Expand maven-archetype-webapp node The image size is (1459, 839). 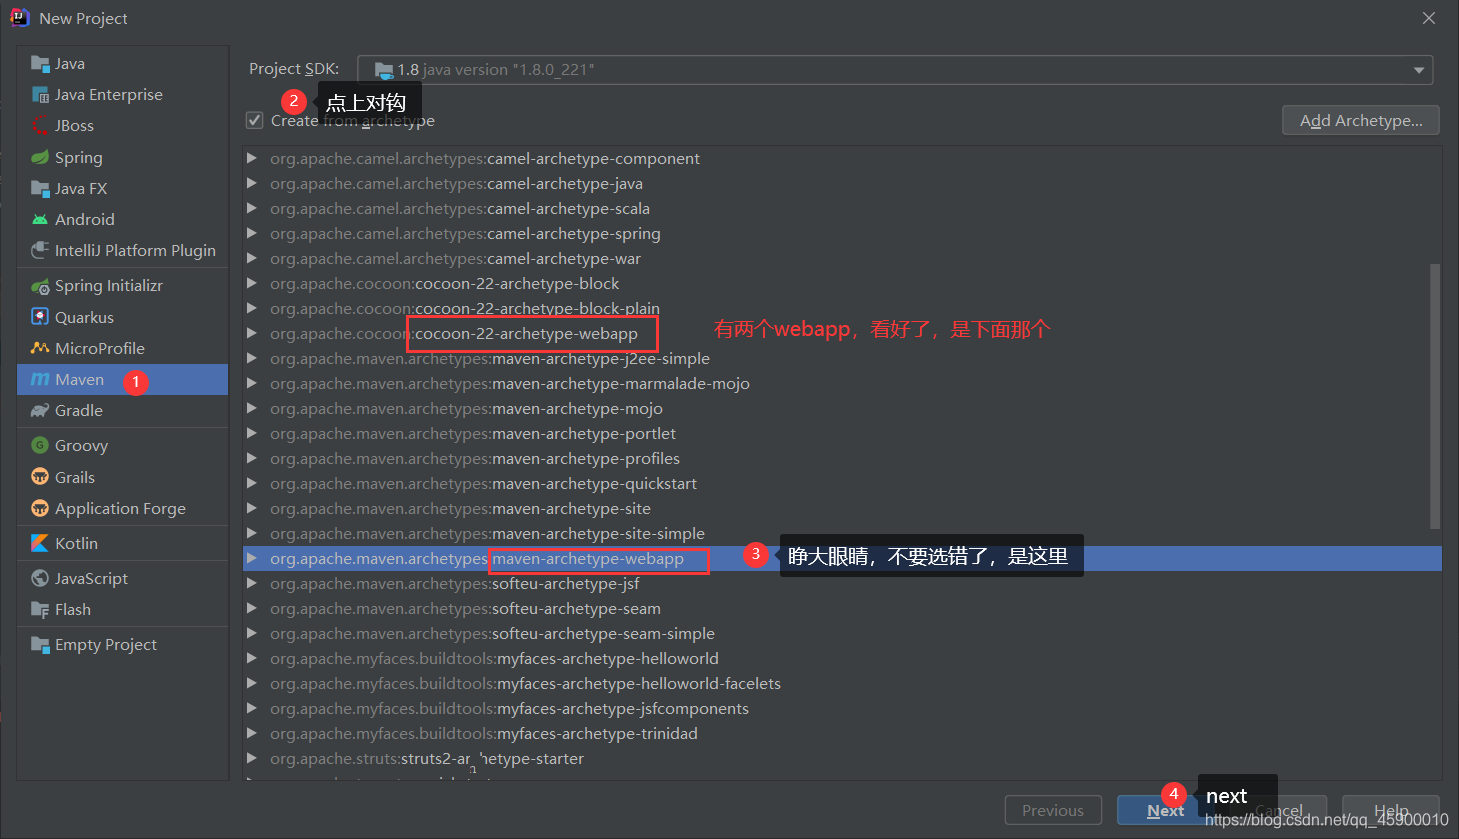pos(252,558)
